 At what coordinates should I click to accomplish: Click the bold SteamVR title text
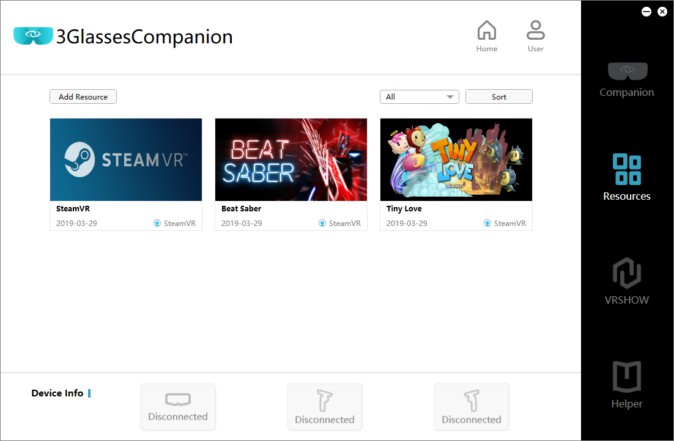(73, 208)
